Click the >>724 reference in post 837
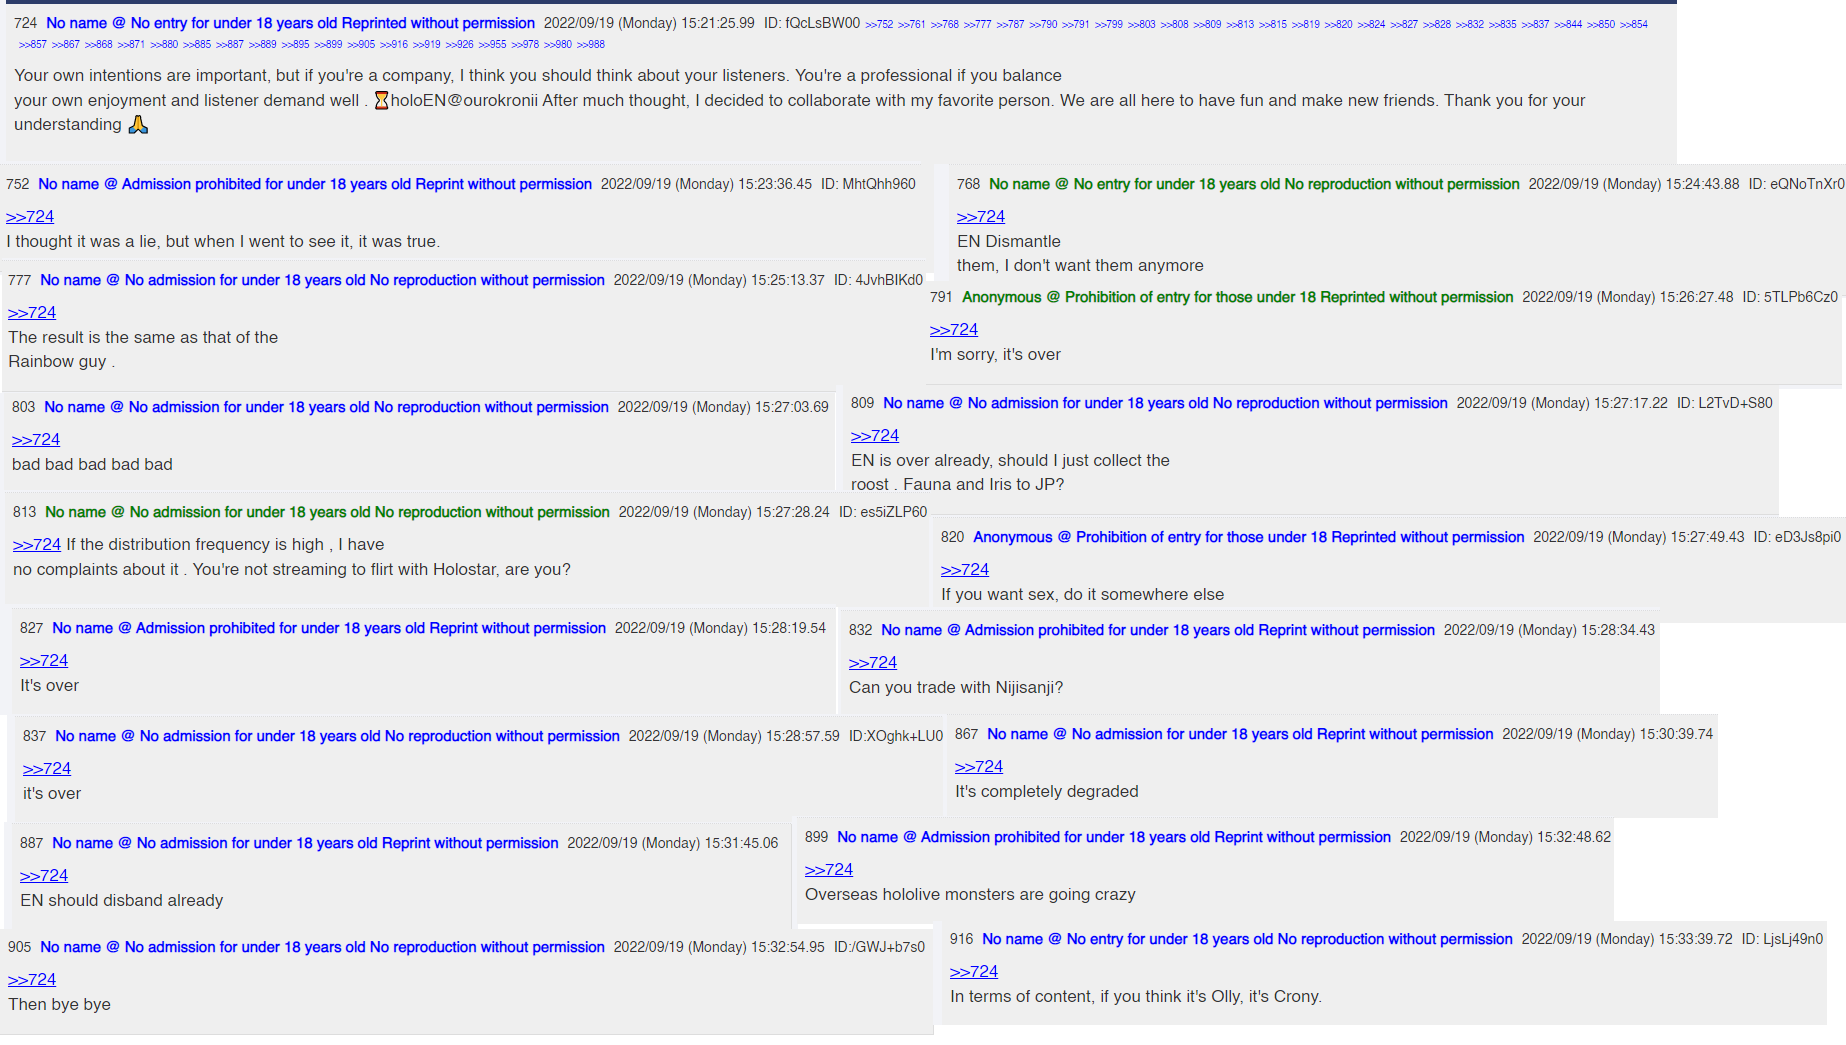The width and height of the screenshot is (1846, 1045). tap(47, 768)
